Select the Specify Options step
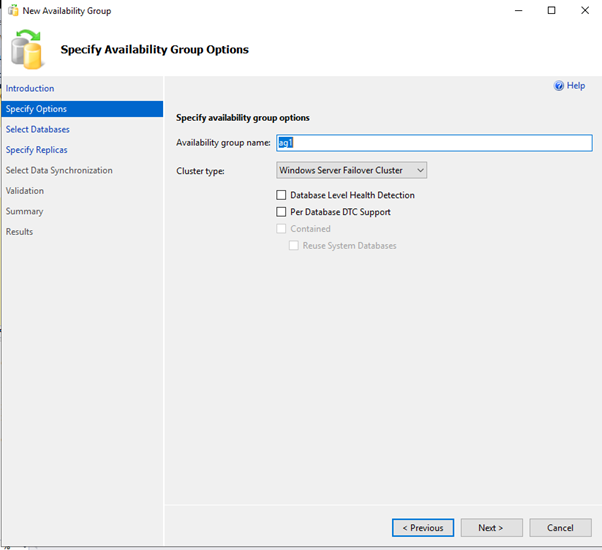602x550 pixels. click(x=36, y=109)
